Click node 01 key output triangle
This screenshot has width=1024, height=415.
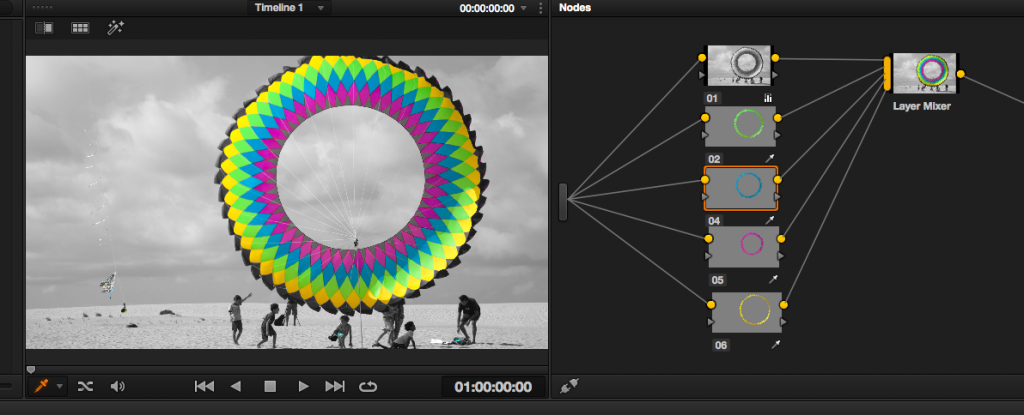pos(775,75)
